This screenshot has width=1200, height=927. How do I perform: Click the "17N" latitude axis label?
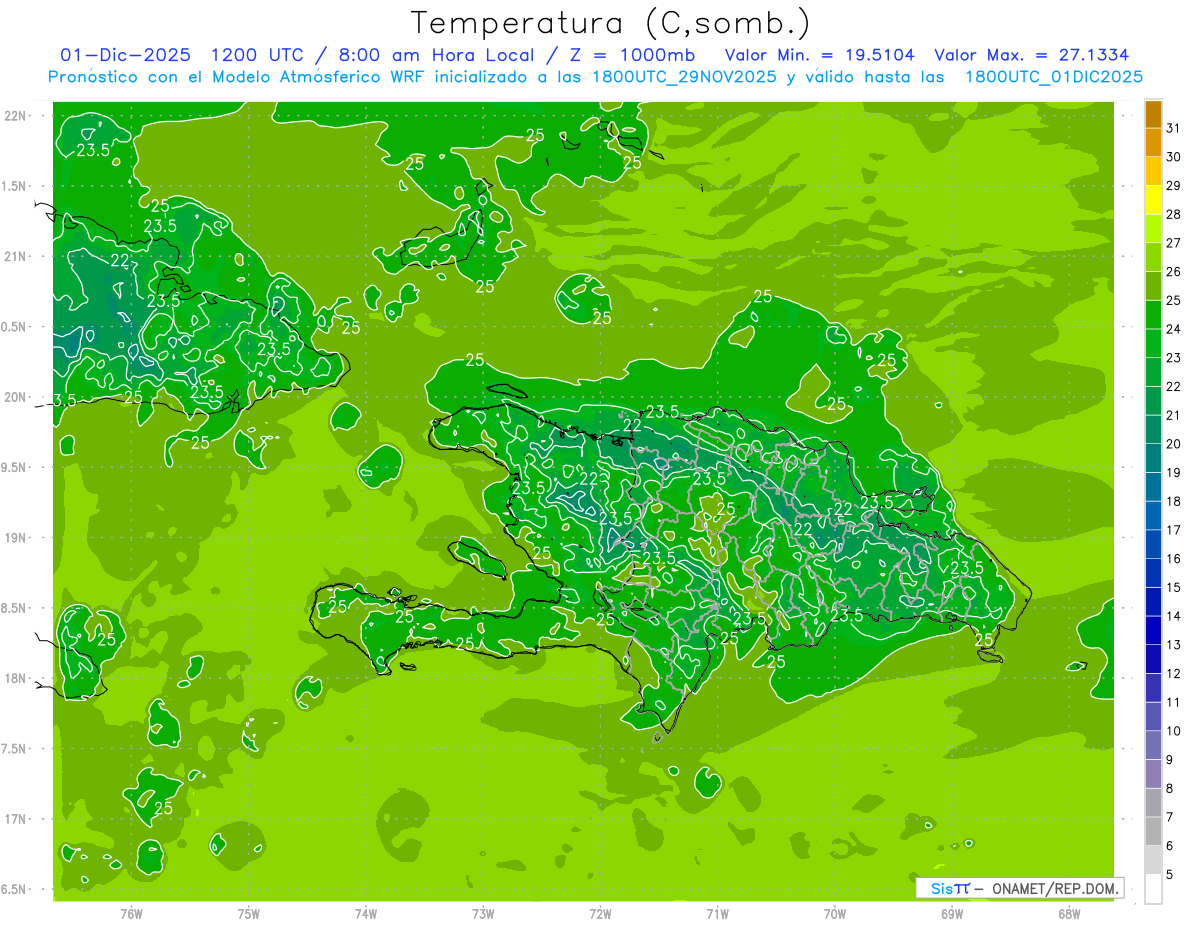pyautogui.click(x=15, y=819)
